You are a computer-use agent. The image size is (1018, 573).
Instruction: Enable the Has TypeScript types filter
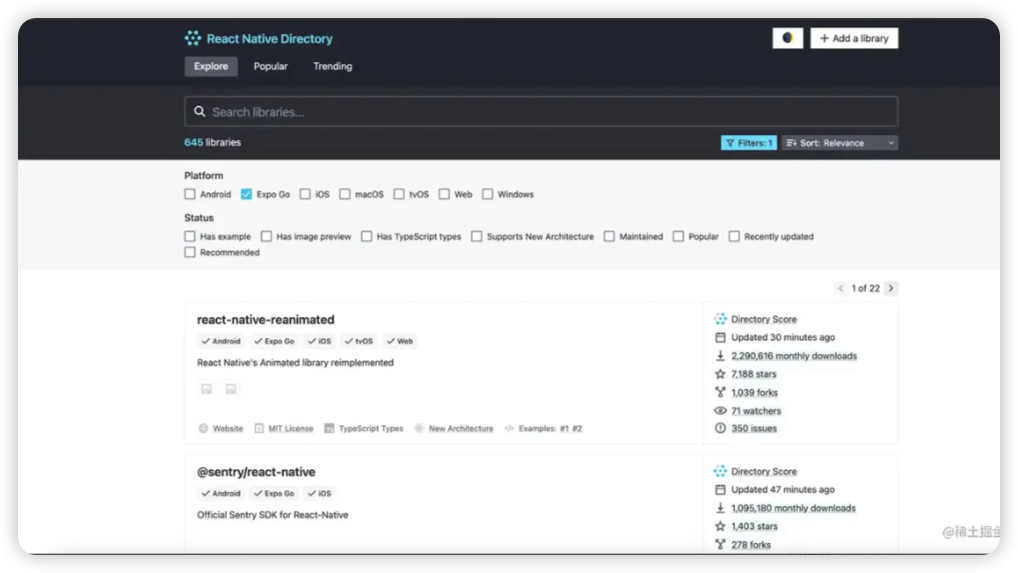click(x=367, y=236)
